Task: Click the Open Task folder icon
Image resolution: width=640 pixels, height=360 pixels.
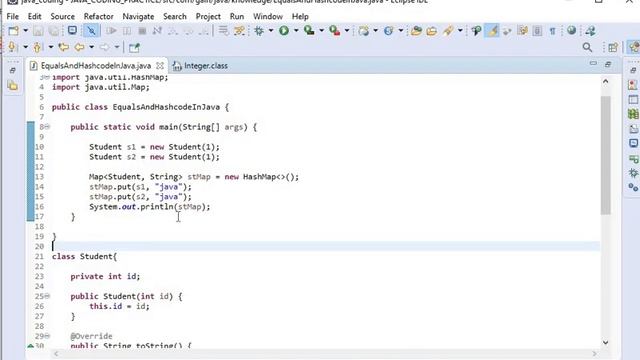Action: click(x=432, y=31)
